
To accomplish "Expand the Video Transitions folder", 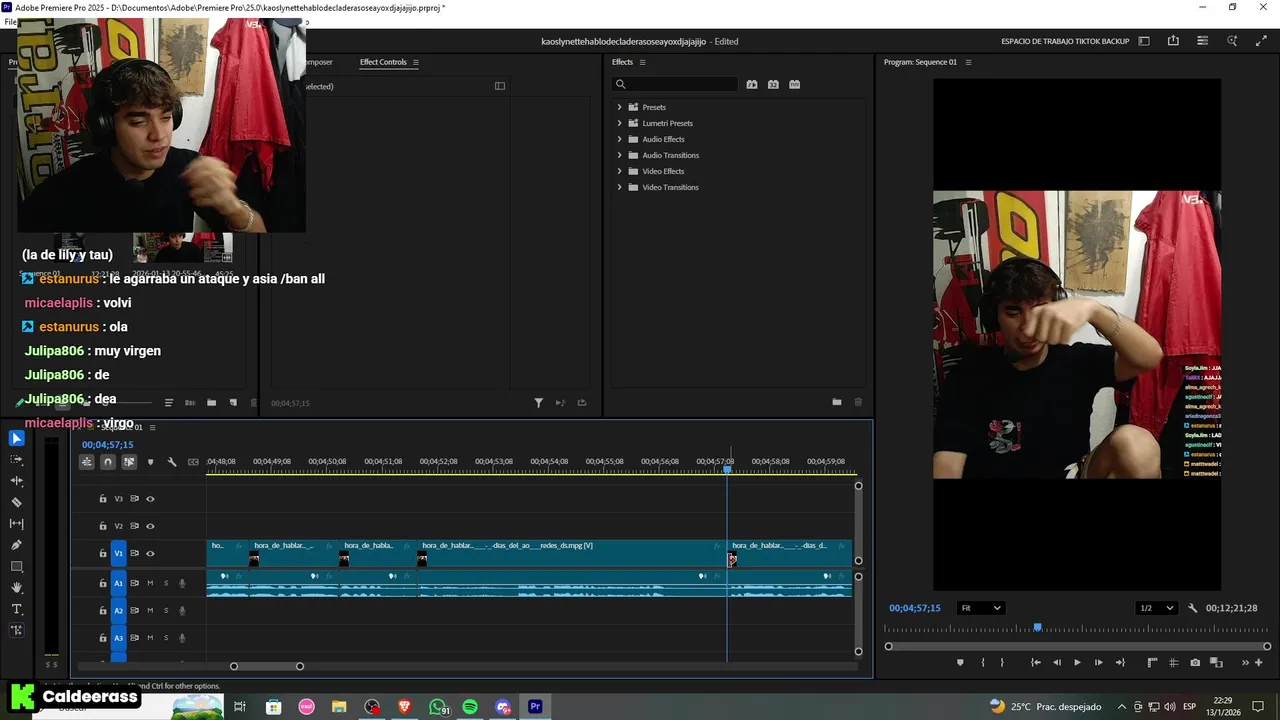I will [x=619, y=187].
